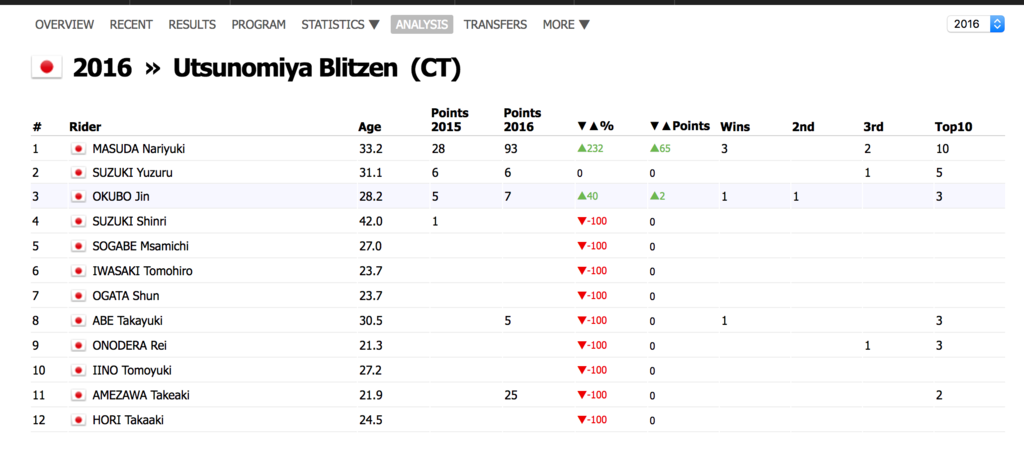The height and width of the screenshot is (462, 1024).
Task: Open the Results tab
Action: (x=192, y=24)
